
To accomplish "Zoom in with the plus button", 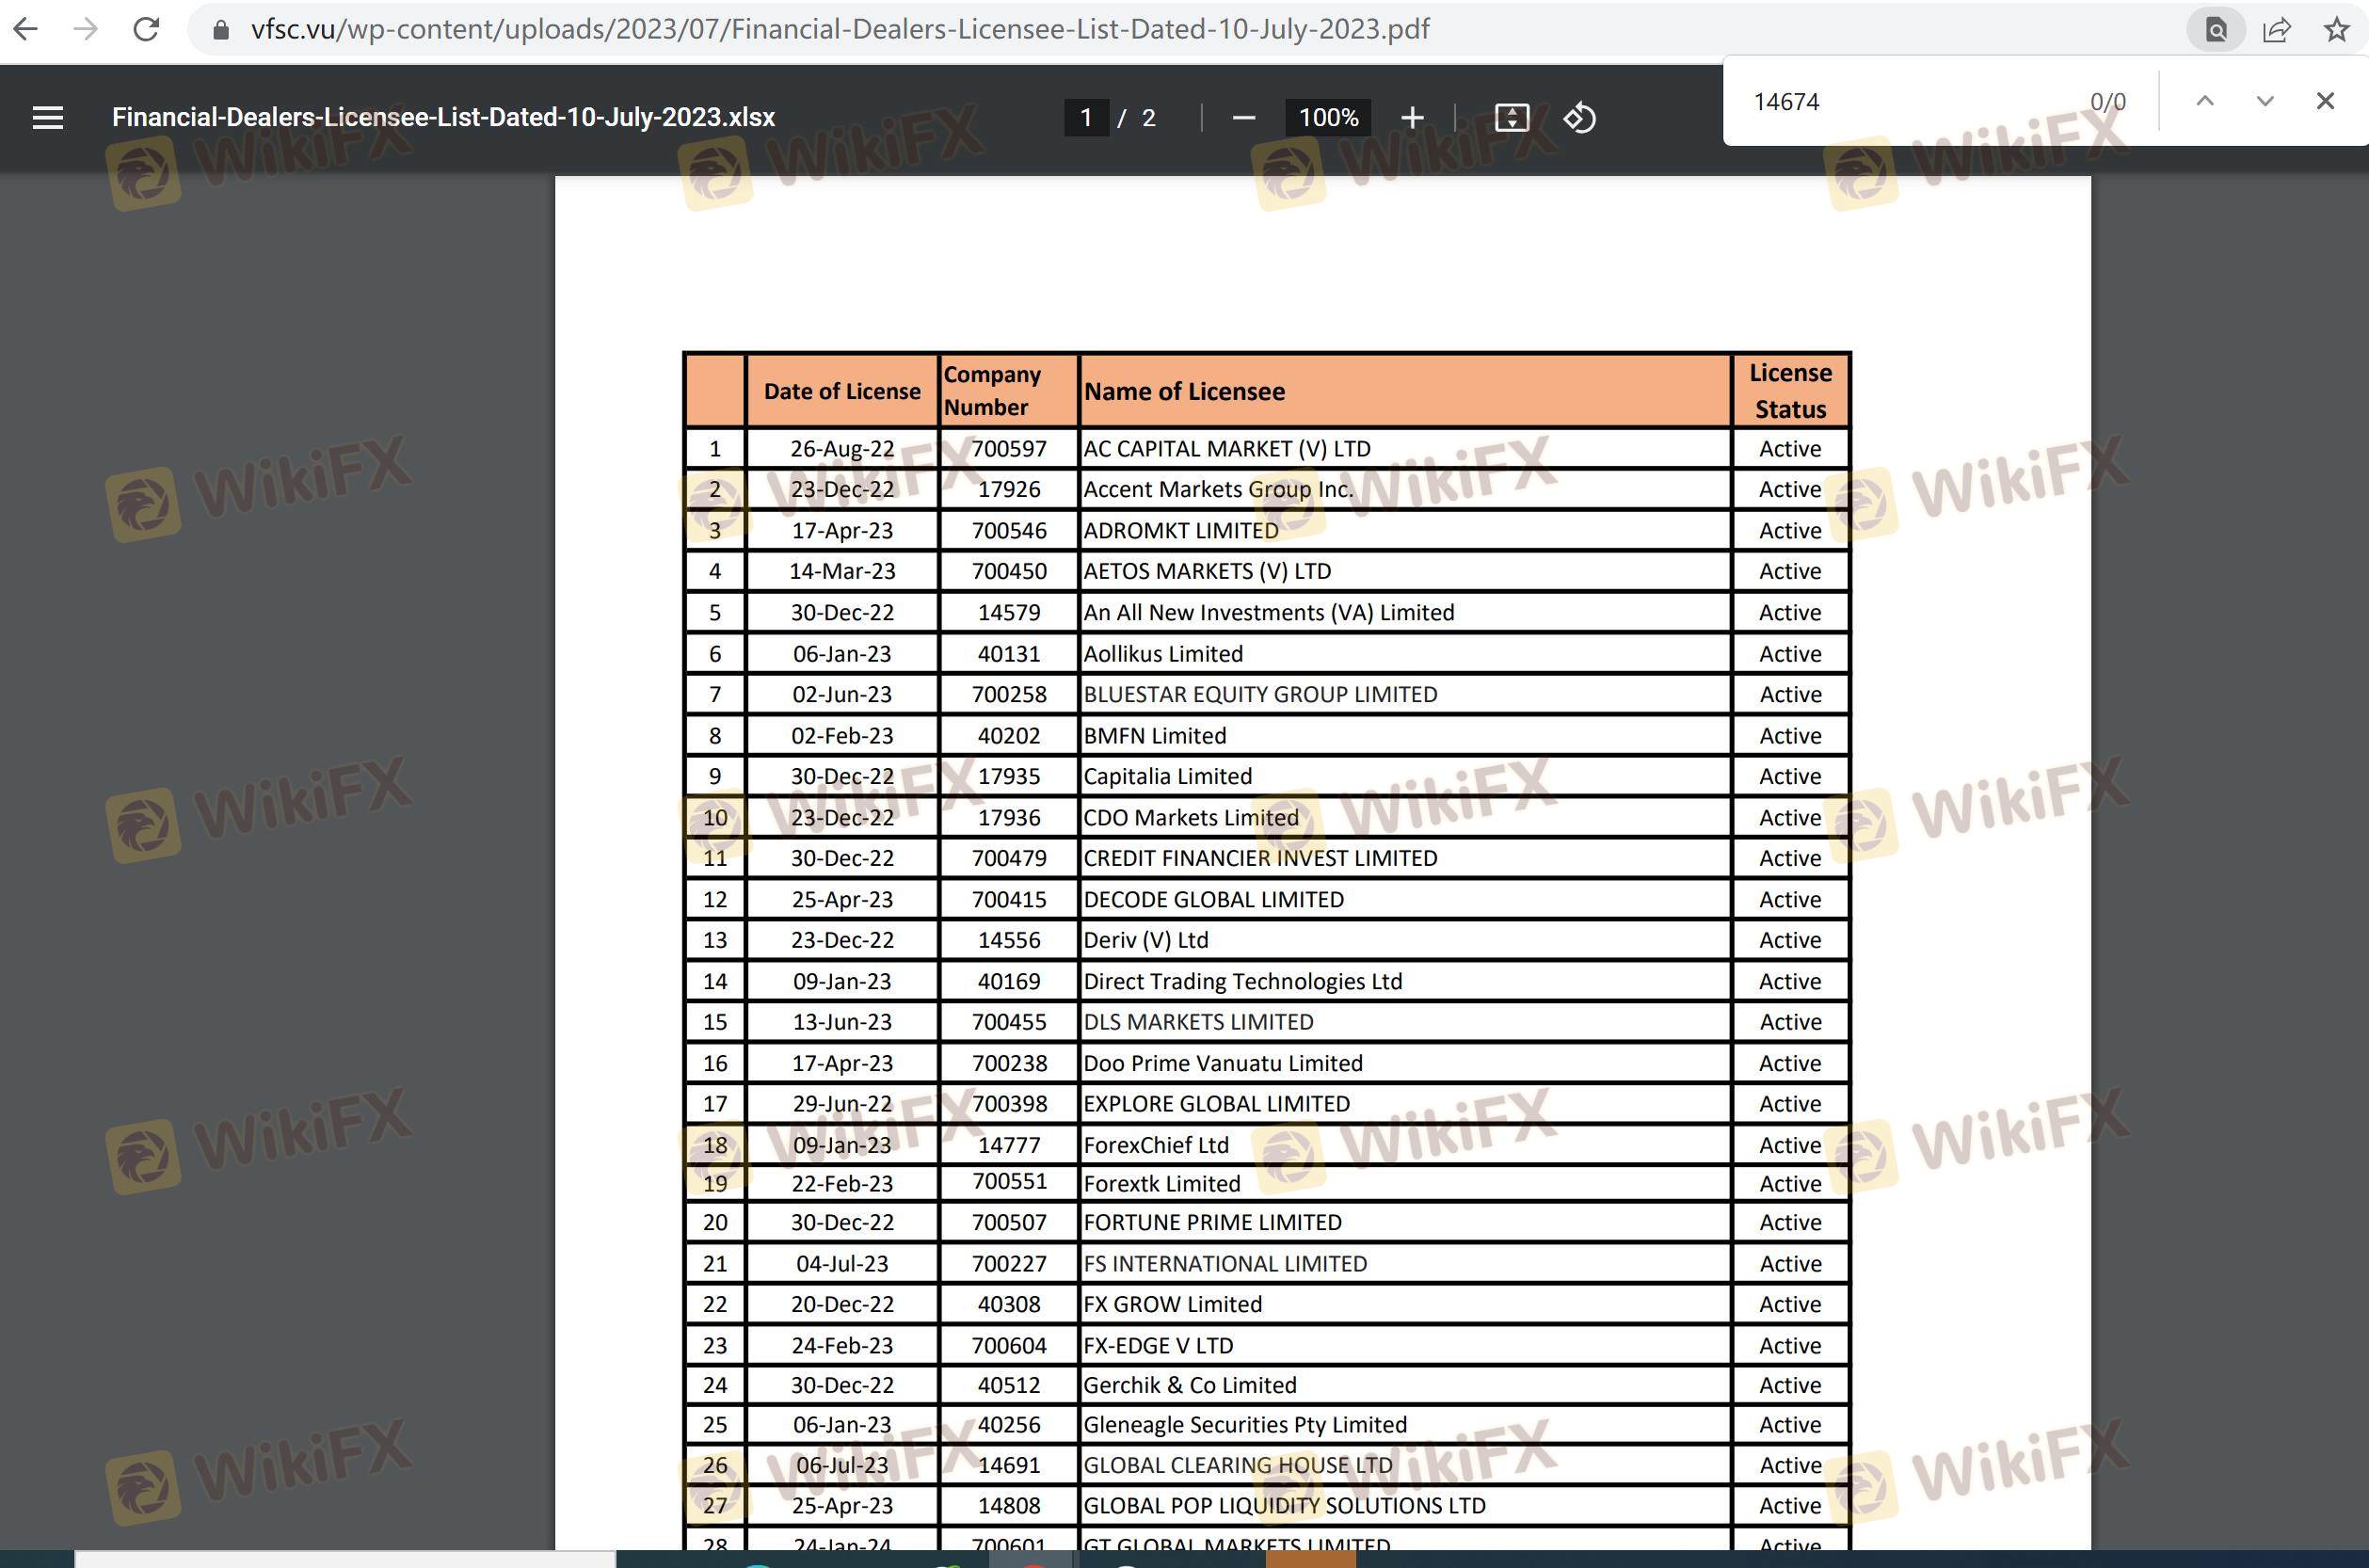I will pos(1412,118).
